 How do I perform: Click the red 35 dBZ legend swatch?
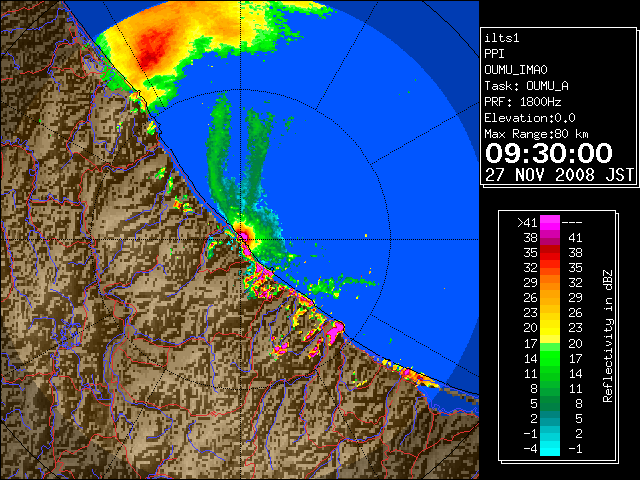tap(550, 253)
